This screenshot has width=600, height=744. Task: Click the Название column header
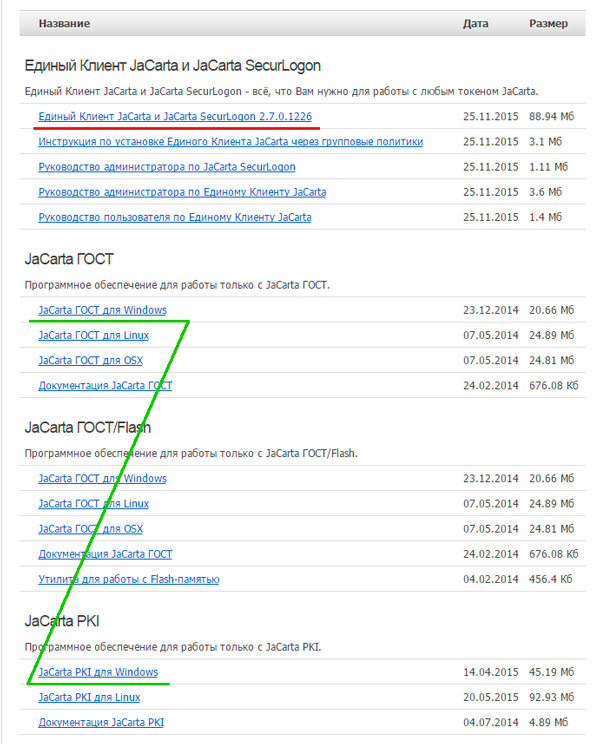click(65, 24)
